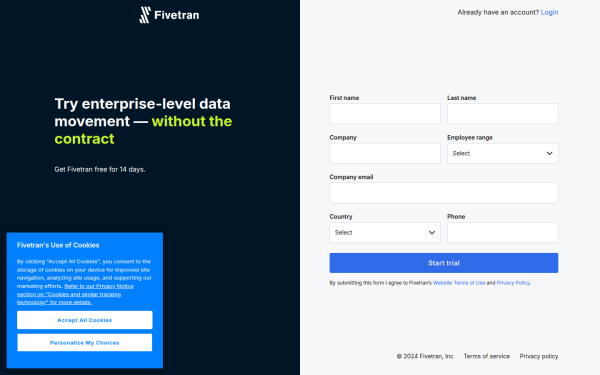Open the Privacy Notice cookies section link
Image resolution: width=600 pixels, height=375 pixels.
75,294
